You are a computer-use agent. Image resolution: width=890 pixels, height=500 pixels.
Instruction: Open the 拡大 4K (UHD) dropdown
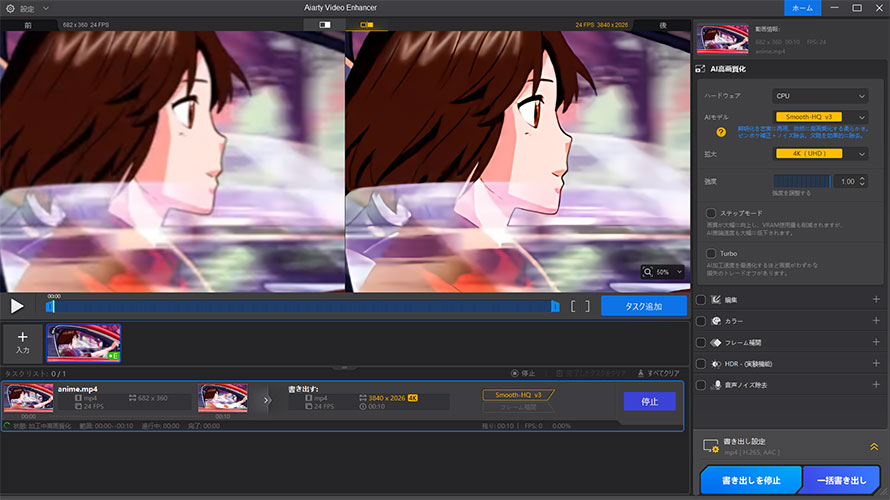click(x=820, y=154)
